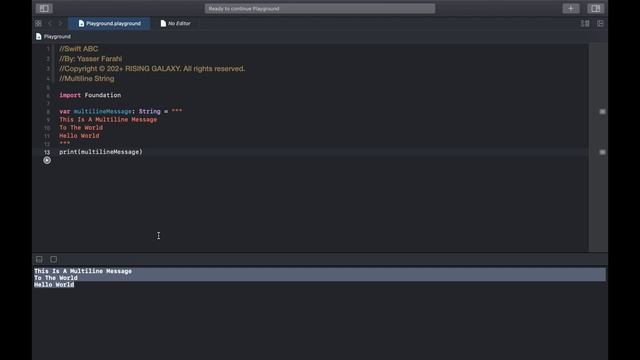Click the print(multilineMessage) statement
The width and height of the screenshot is (640, 360).
pyautogui.click(x=101, y=152)
